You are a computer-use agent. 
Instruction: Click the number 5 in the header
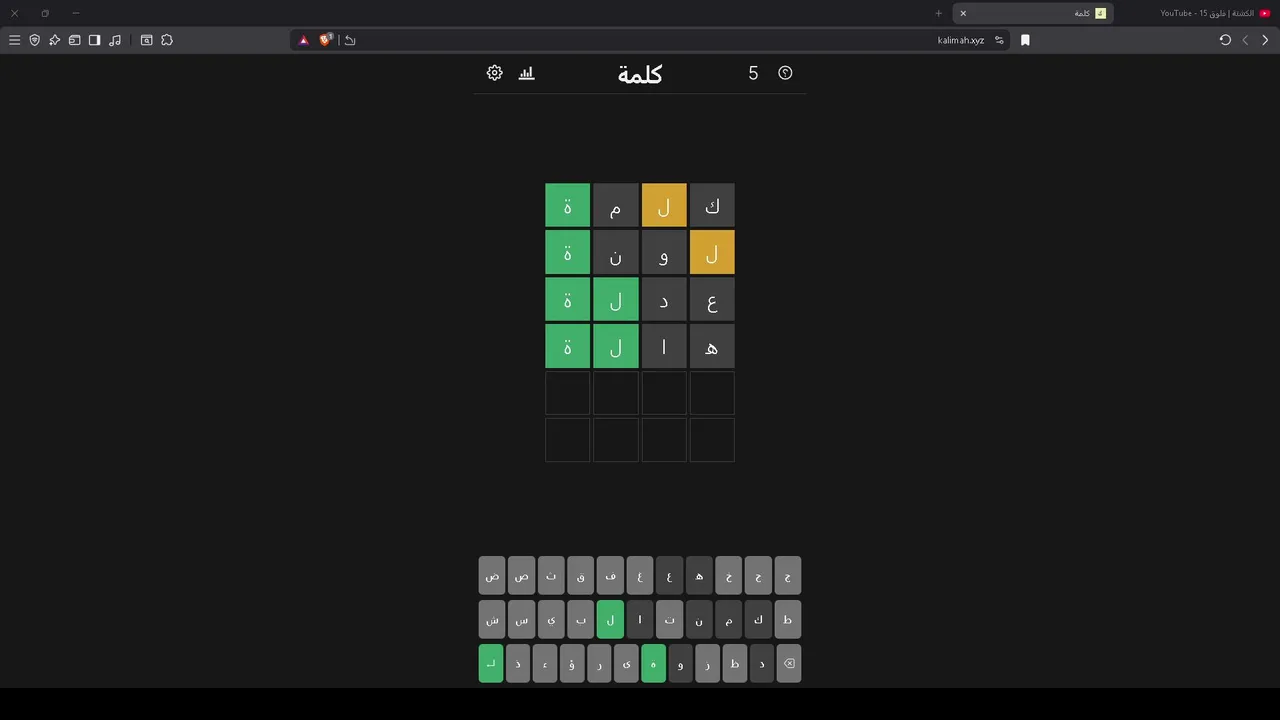[x=753, y=73]
